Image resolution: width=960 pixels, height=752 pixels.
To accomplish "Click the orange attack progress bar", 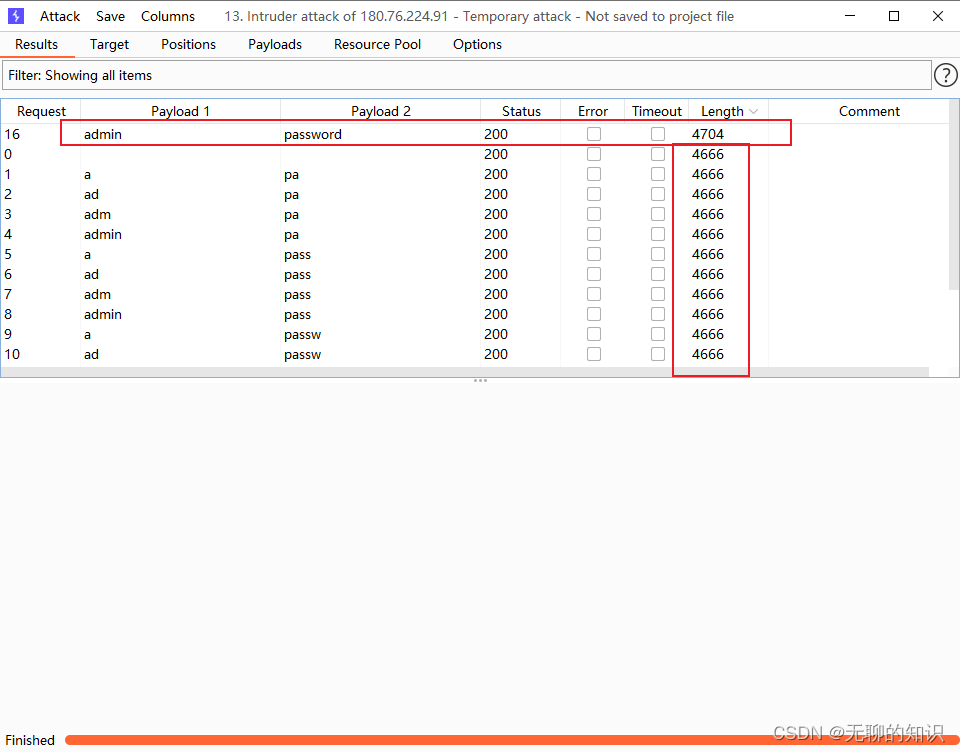I will click(512, 740).
